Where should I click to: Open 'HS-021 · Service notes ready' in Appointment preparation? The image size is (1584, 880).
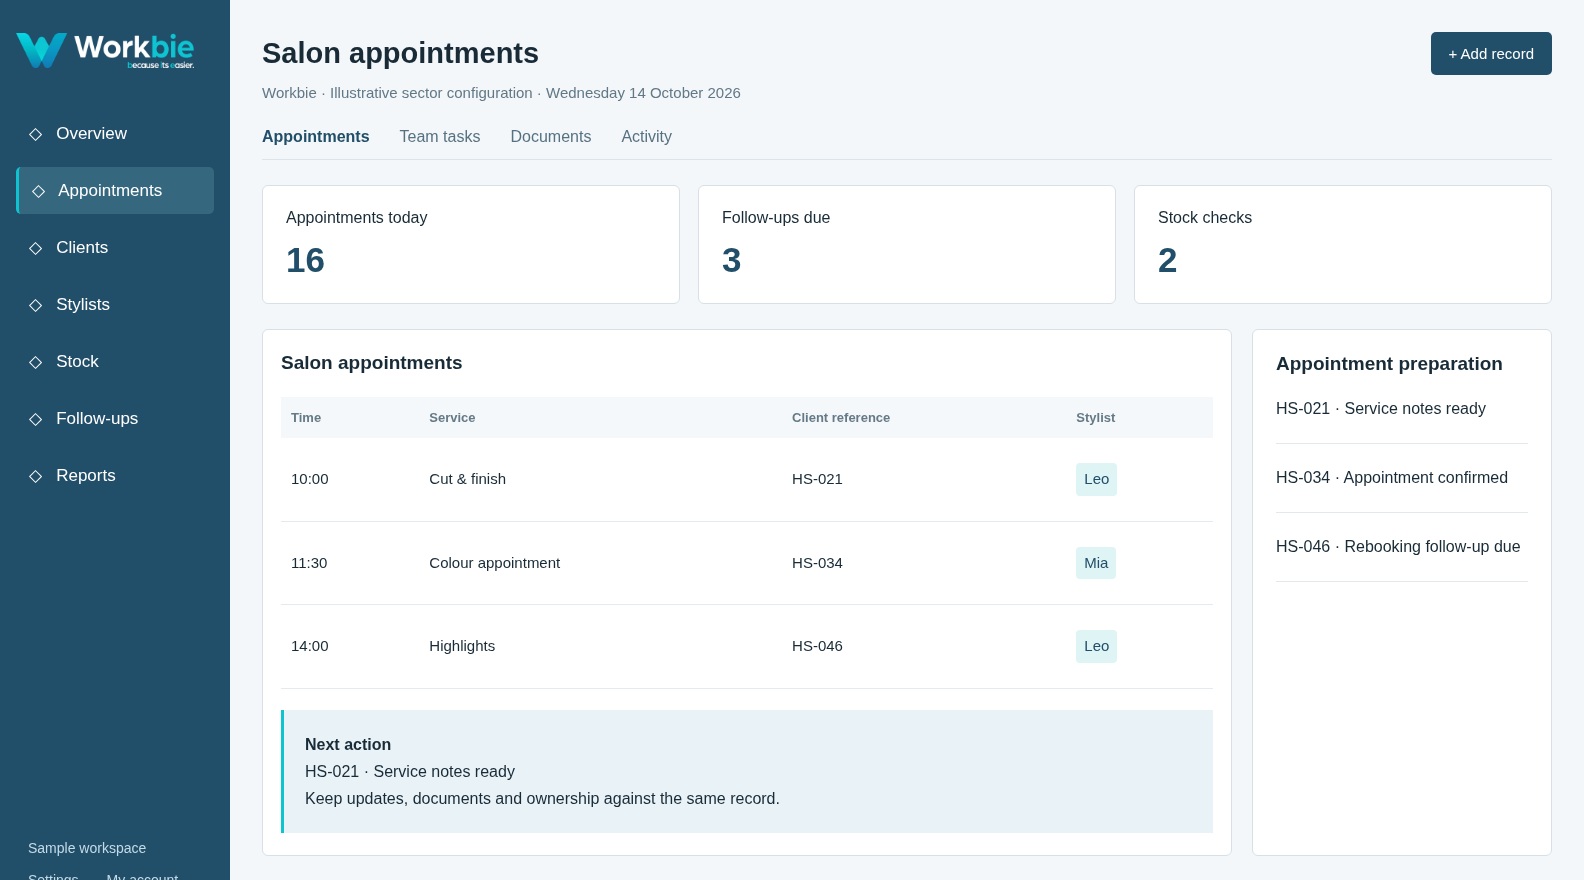click(1381, 409)
